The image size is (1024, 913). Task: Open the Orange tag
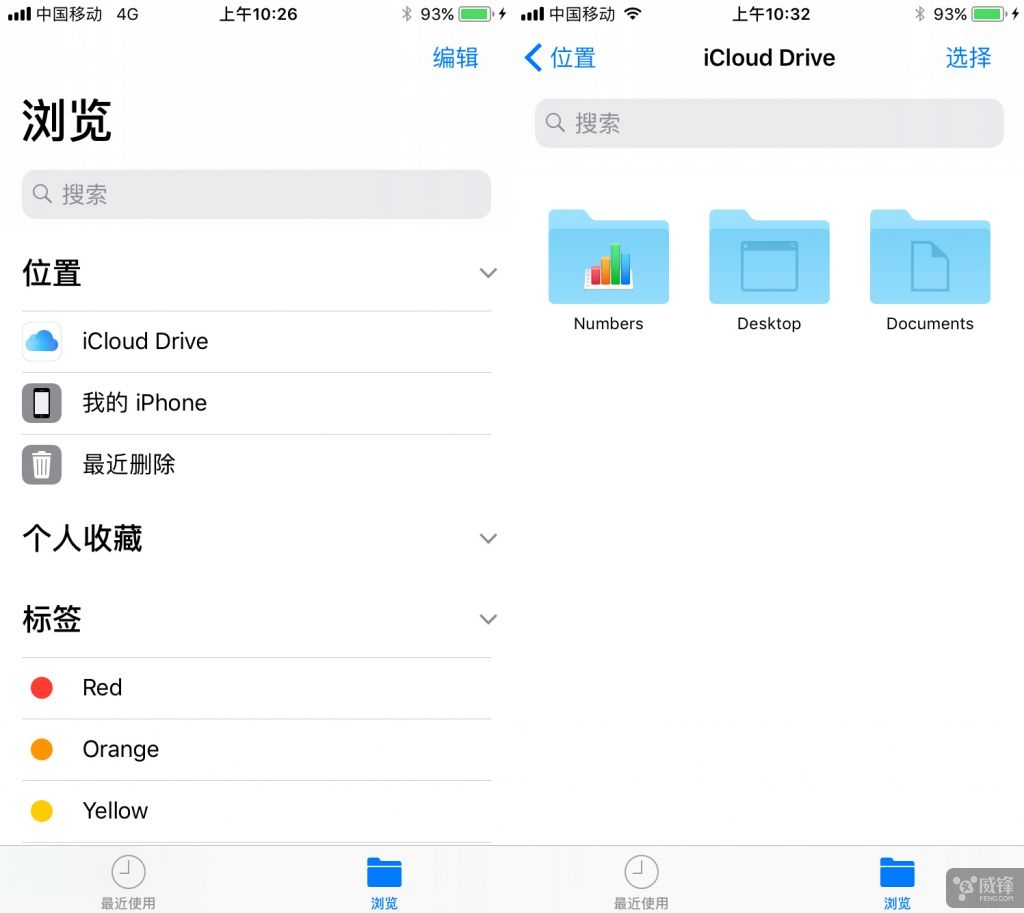point(120,749)
